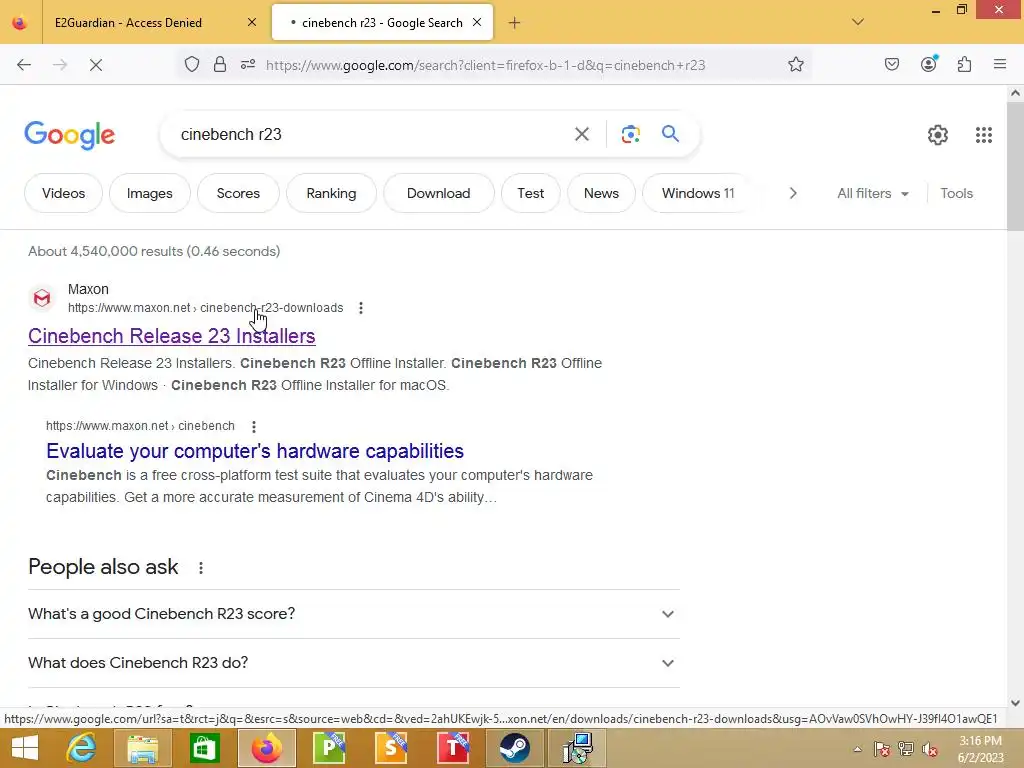Select the Download filter chip
The height and width of the screenshot is (768, 1024).
(438, 193)
